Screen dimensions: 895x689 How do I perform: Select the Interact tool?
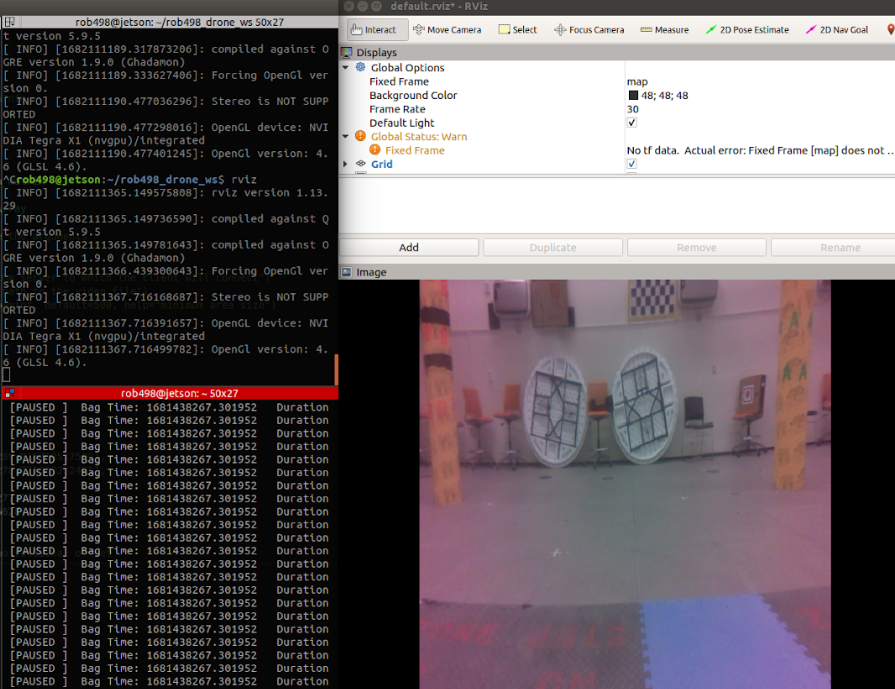coord(376,30)
